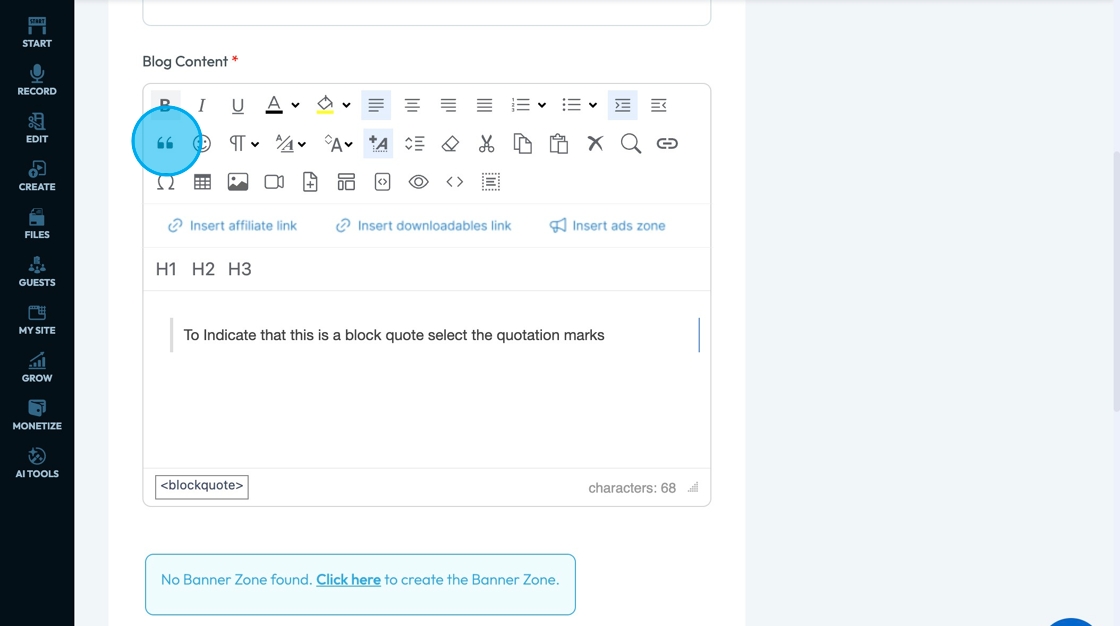This screenshot has height=626, width=1120.
Task: Justify text alignment
Action: pos(484,105)
